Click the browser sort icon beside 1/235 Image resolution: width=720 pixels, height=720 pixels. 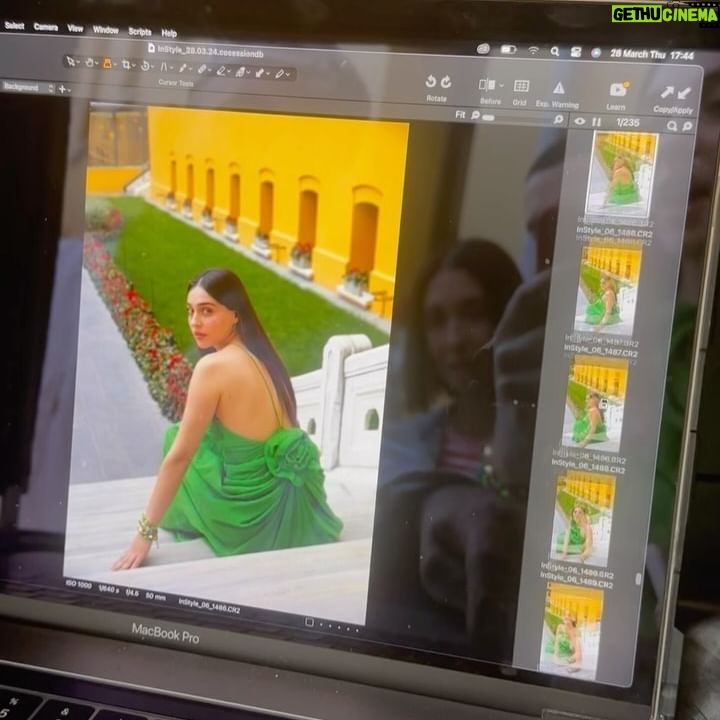(596, 122)
